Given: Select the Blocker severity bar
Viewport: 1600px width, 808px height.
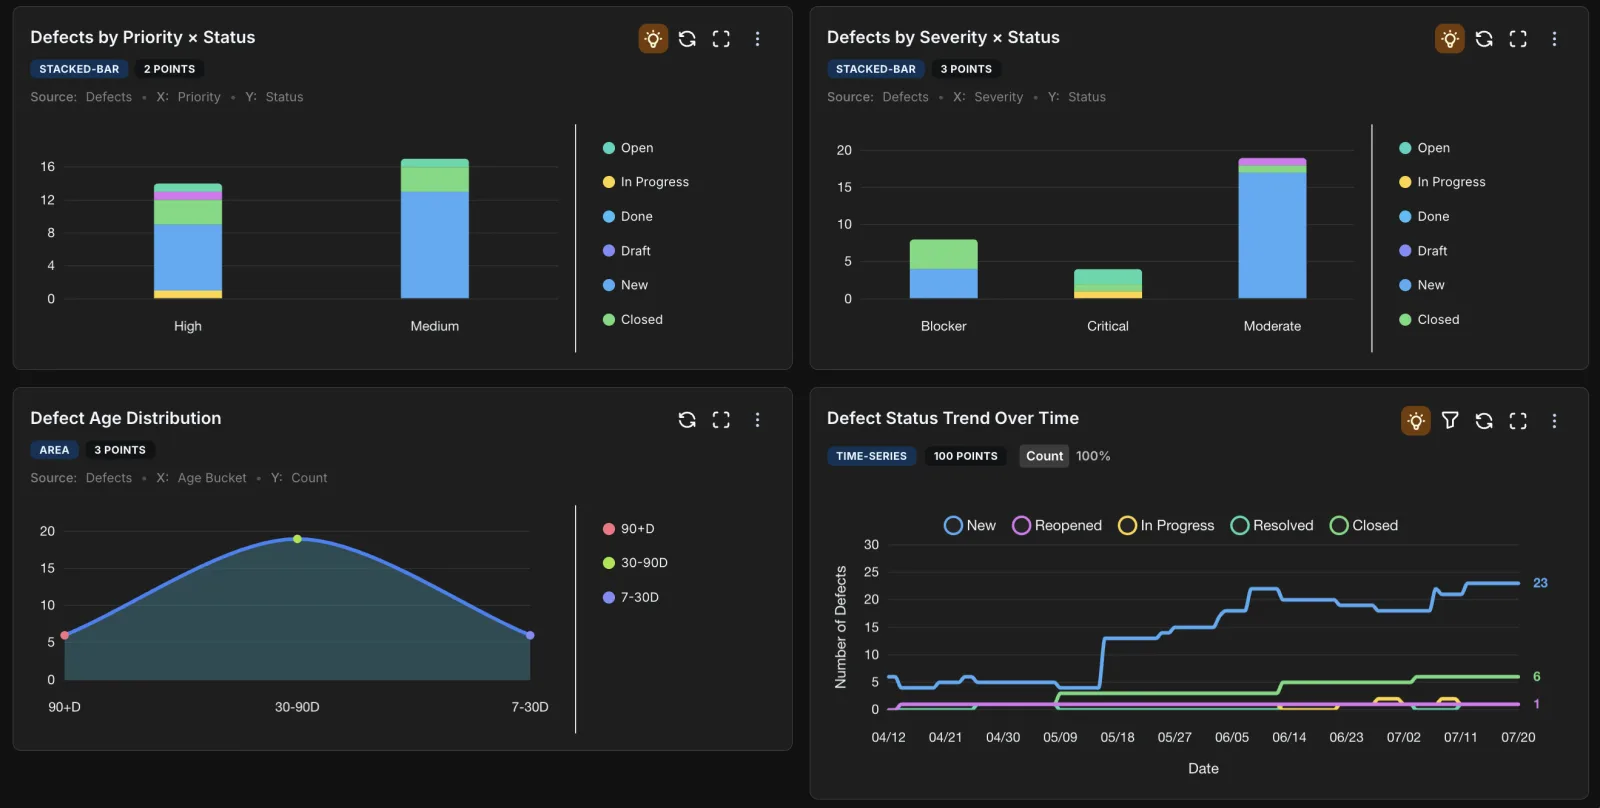Looking at the screenshot, I should [943, 269].
